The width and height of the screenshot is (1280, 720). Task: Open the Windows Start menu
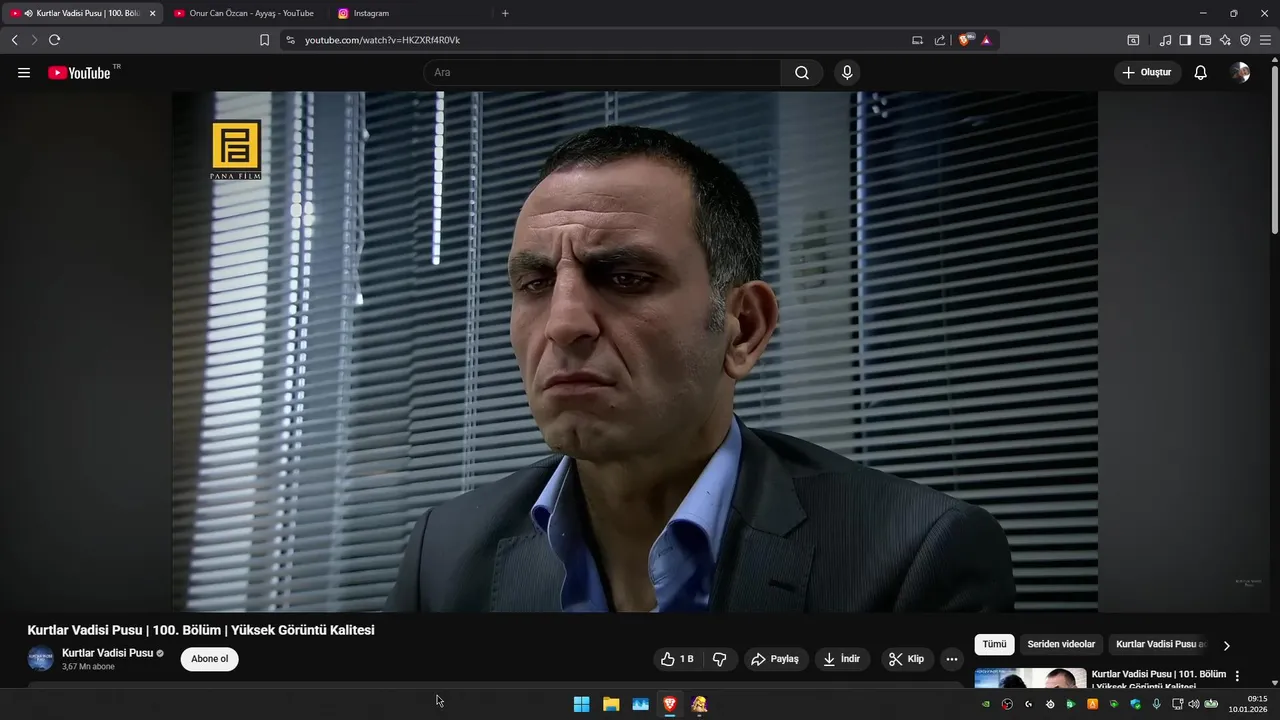point(581,704)
